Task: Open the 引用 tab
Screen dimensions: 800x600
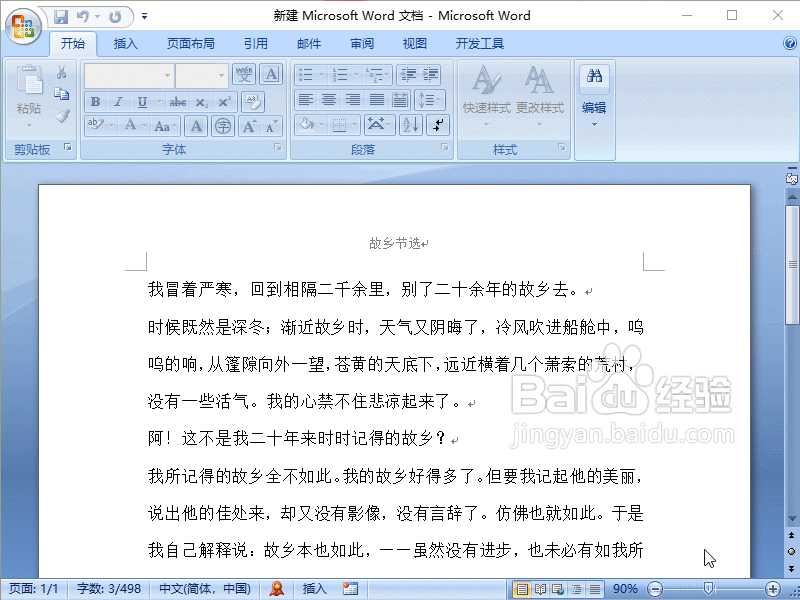Action: pyautogui.click(x=256, y=44)
